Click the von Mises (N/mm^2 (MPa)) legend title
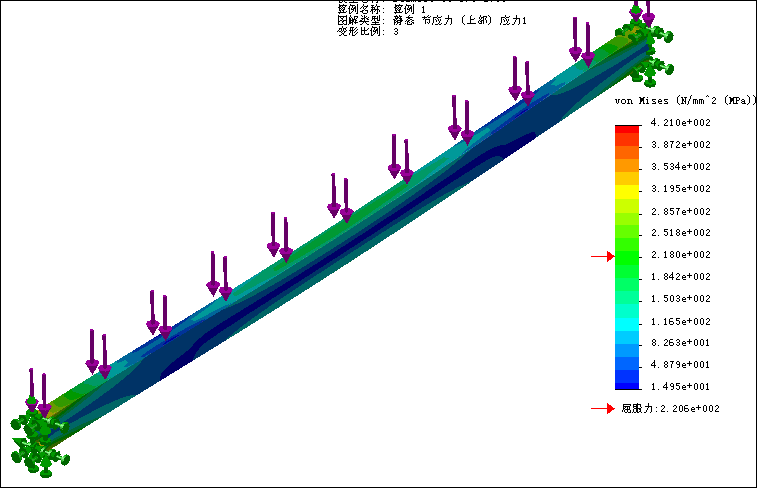Viewport: 757px width, 488px height. [683, 102]
